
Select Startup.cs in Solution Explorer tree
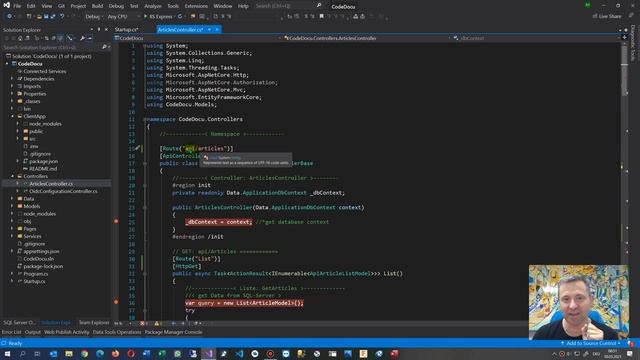click(x=34, y=281)
